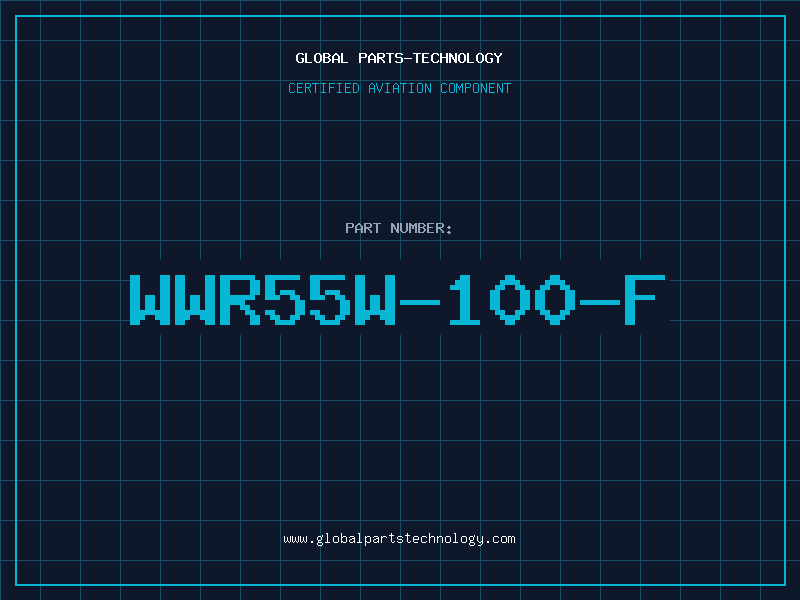The width and height of the screenshot is (800, 600).
Task: Click the last zero in 100
Action: (x=555, y=299)
